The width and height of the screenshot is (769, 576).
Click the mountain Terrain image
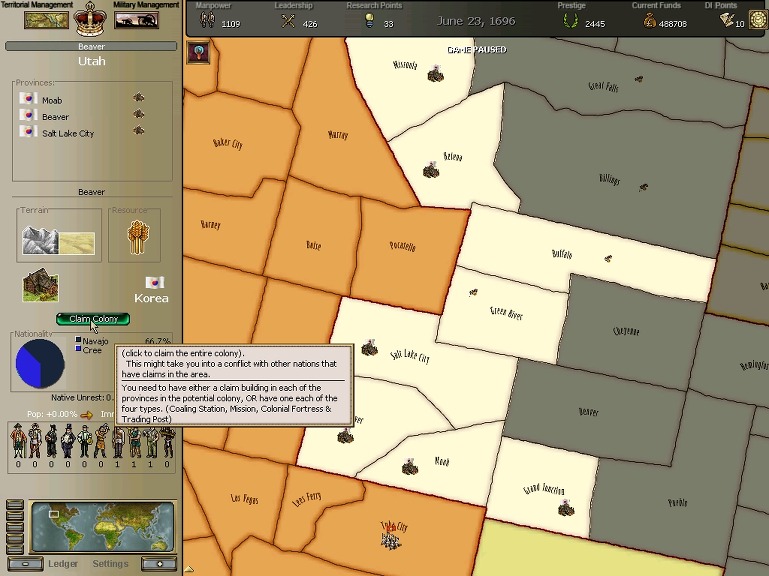tap(40, 240)
